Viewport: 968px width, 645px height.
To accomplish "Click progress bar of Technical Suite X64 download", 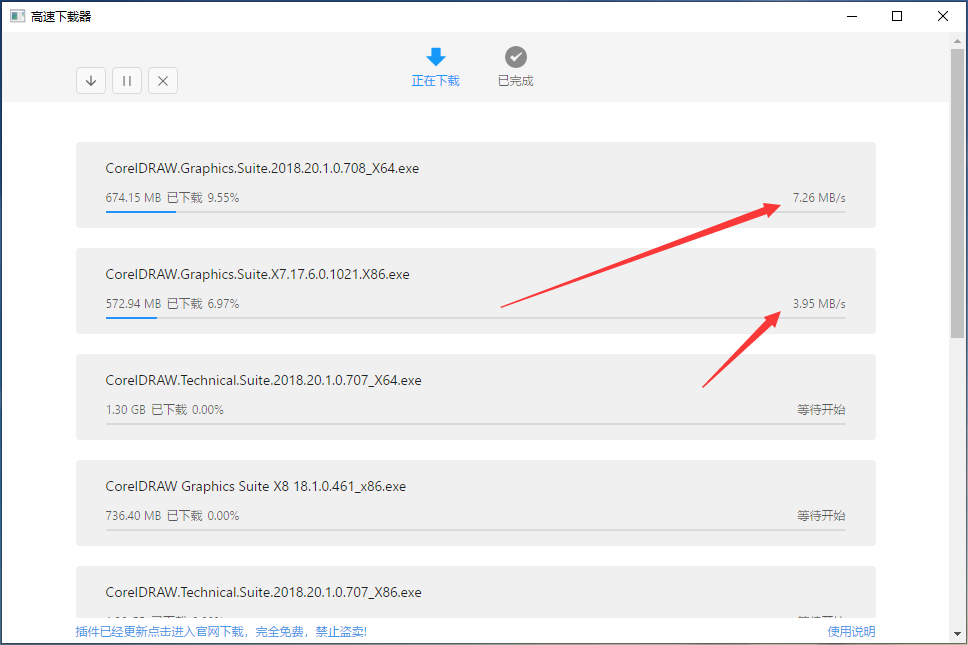I will coord(475,424).
